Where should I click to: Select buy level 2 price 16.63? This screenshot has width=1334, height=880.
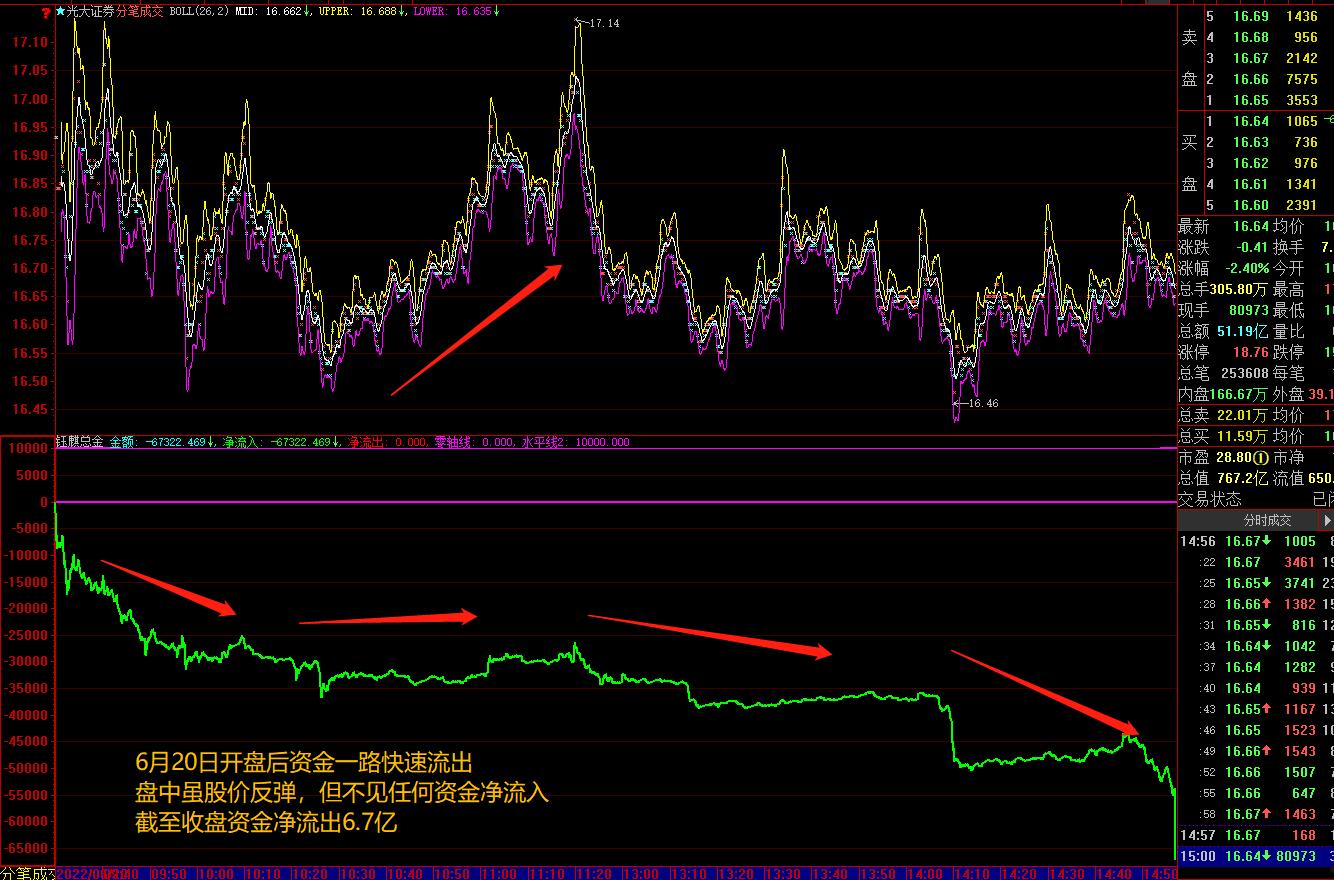pyautogui.click(x=1250, y=142)
